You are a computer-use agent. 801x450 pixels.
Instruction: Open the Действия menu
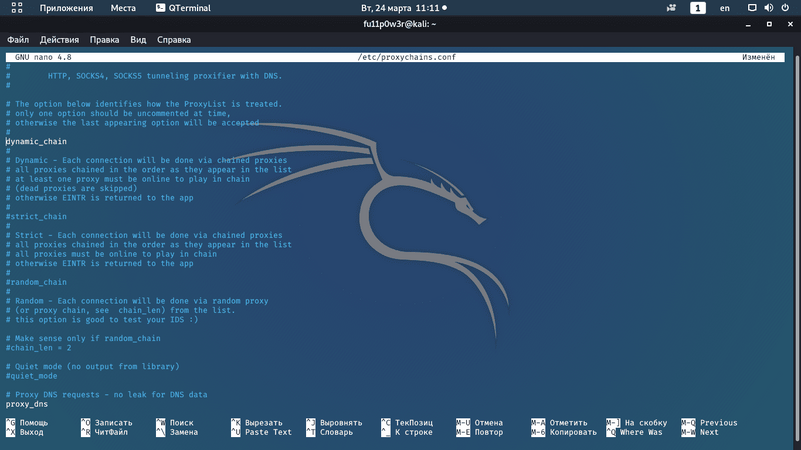[x=59, y=40]
